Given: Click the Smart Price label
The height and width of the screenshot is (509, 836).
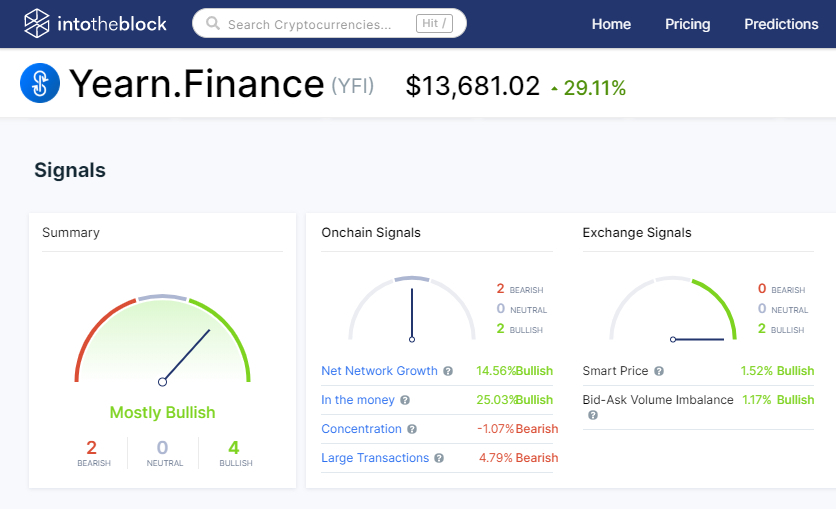Looking at the screenshot, I should [x=615, y=370].
